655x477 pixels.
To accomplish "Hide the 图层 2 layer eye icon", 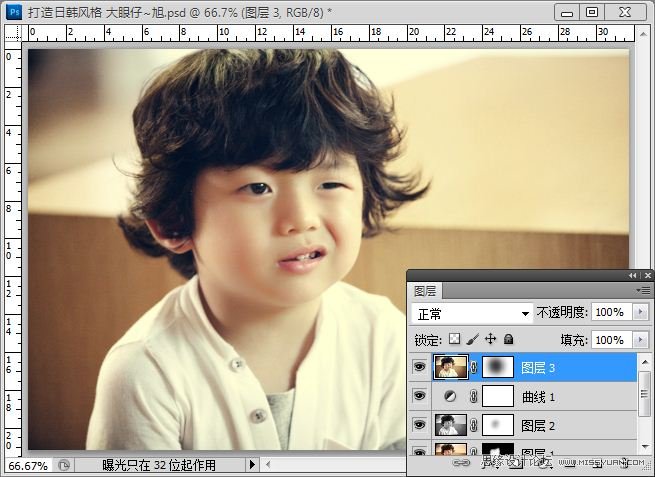I will [419, 425].
